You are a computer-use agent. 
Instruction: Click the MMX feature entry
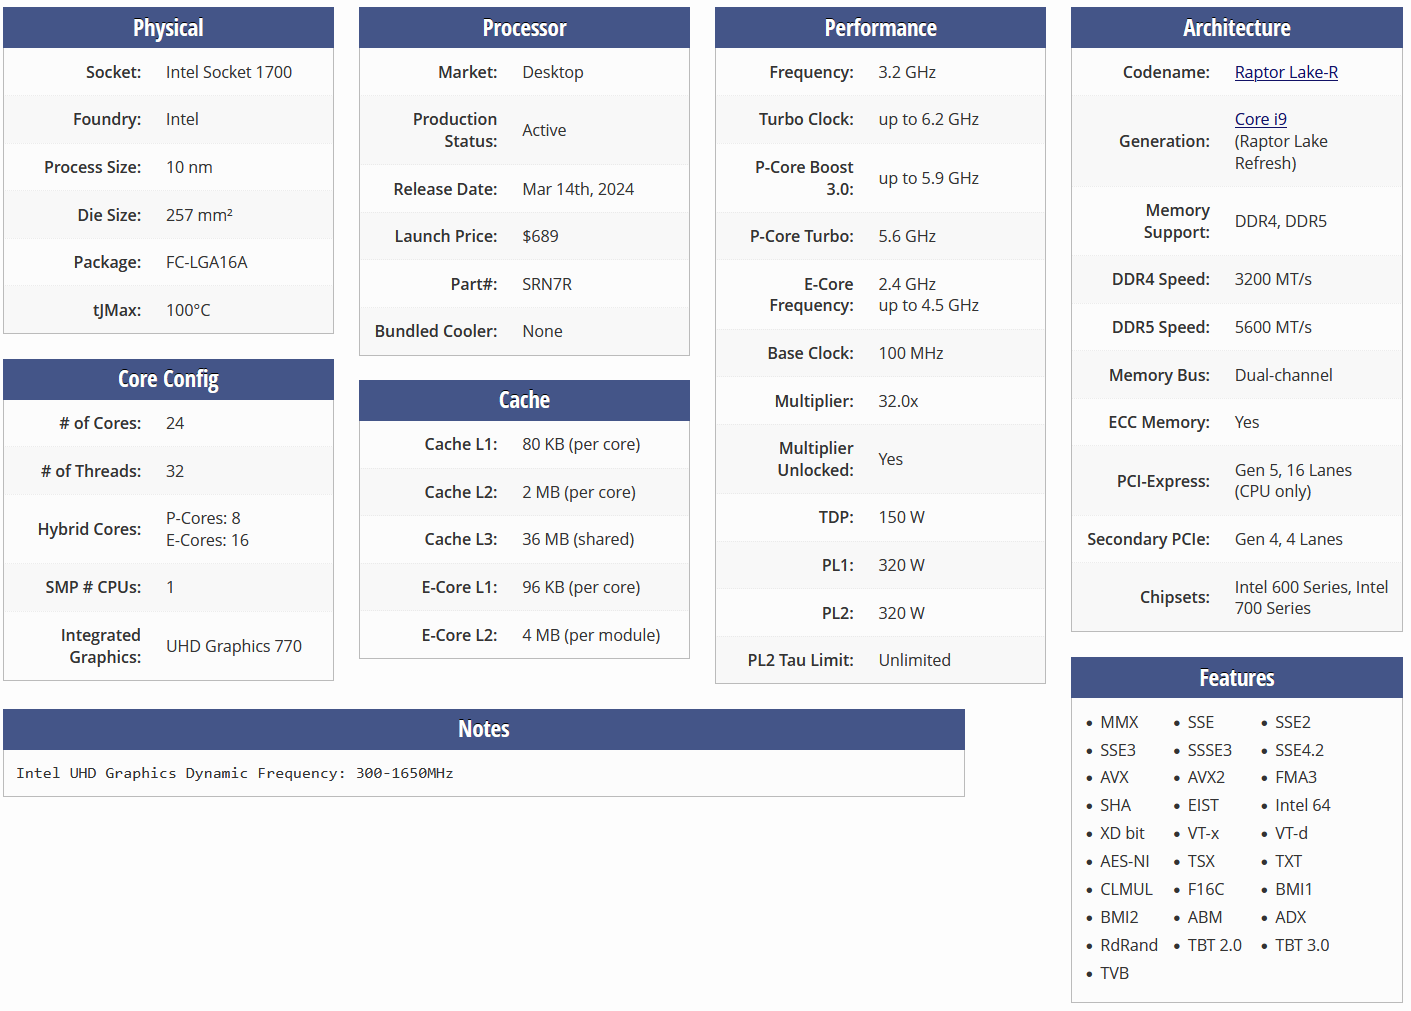(1119, 722)
